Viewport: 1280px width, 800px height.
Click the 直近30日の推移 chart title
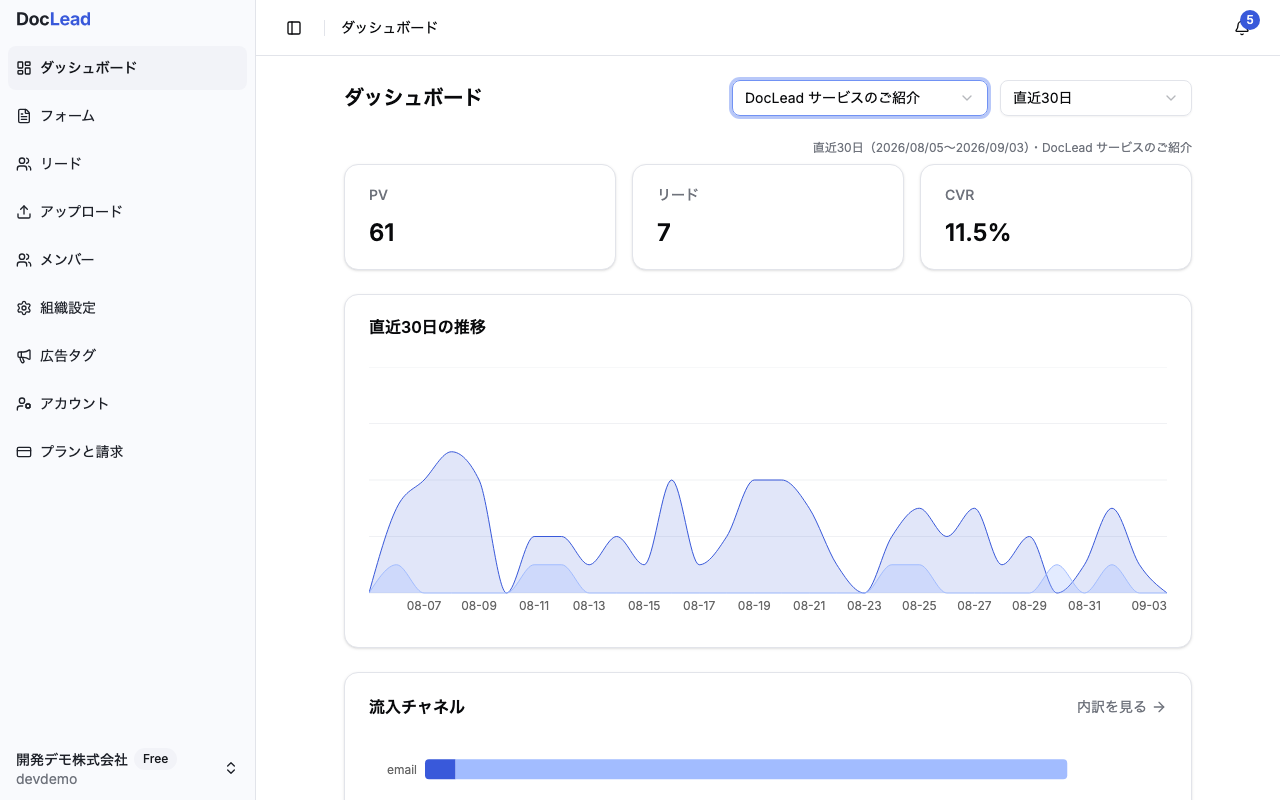(x=427, y=327)
